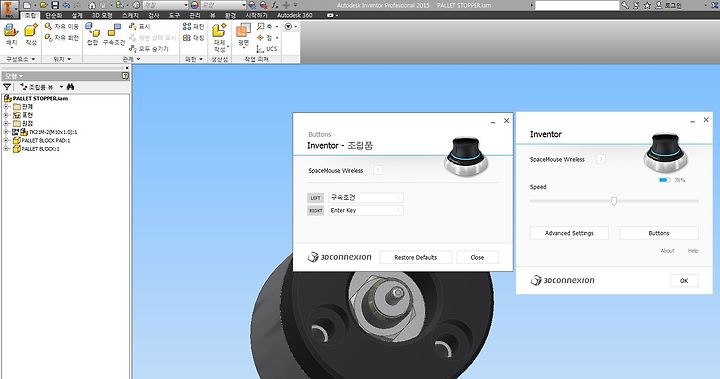Click the wrench icon beside the search box

[625, 5]
